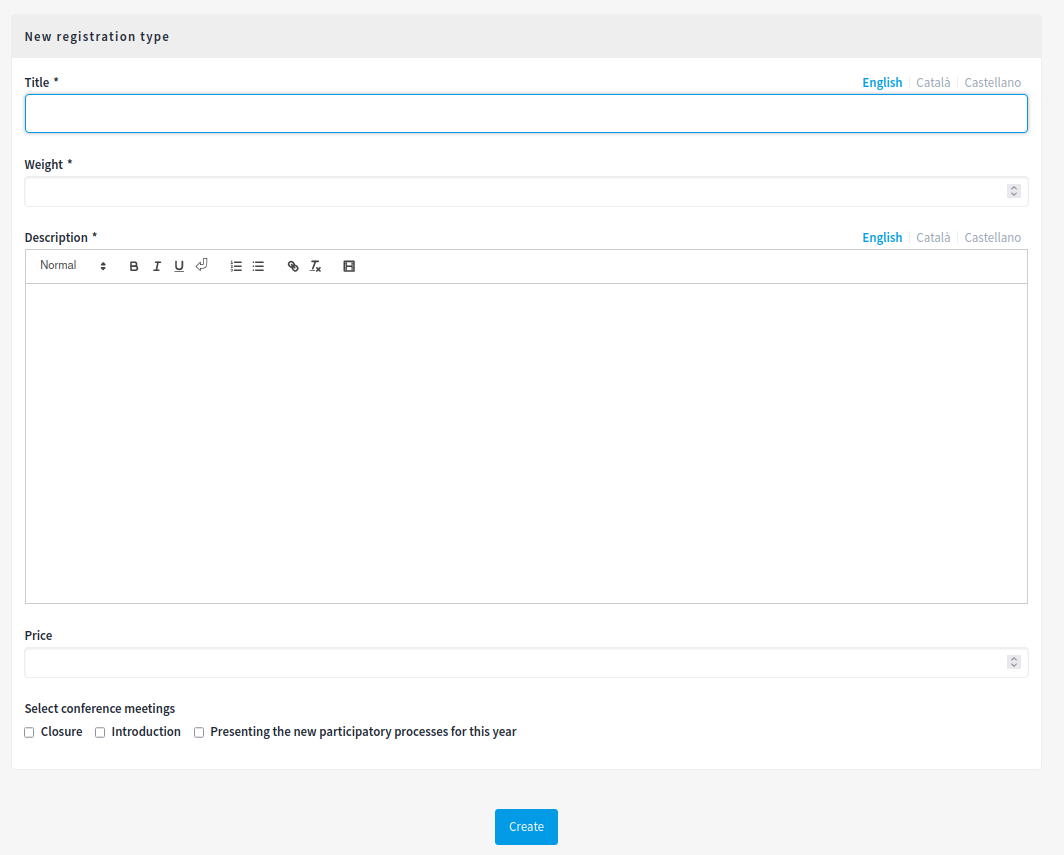Start an ordered numbered list
The width and height of the screenshot is (1064, 855).
click(236, 266)
